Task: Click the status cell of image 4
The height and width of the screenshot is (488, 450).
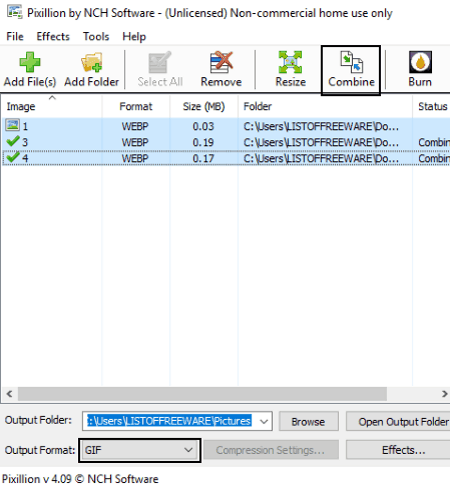Action: pyautogui.click(x=434, y=158)
